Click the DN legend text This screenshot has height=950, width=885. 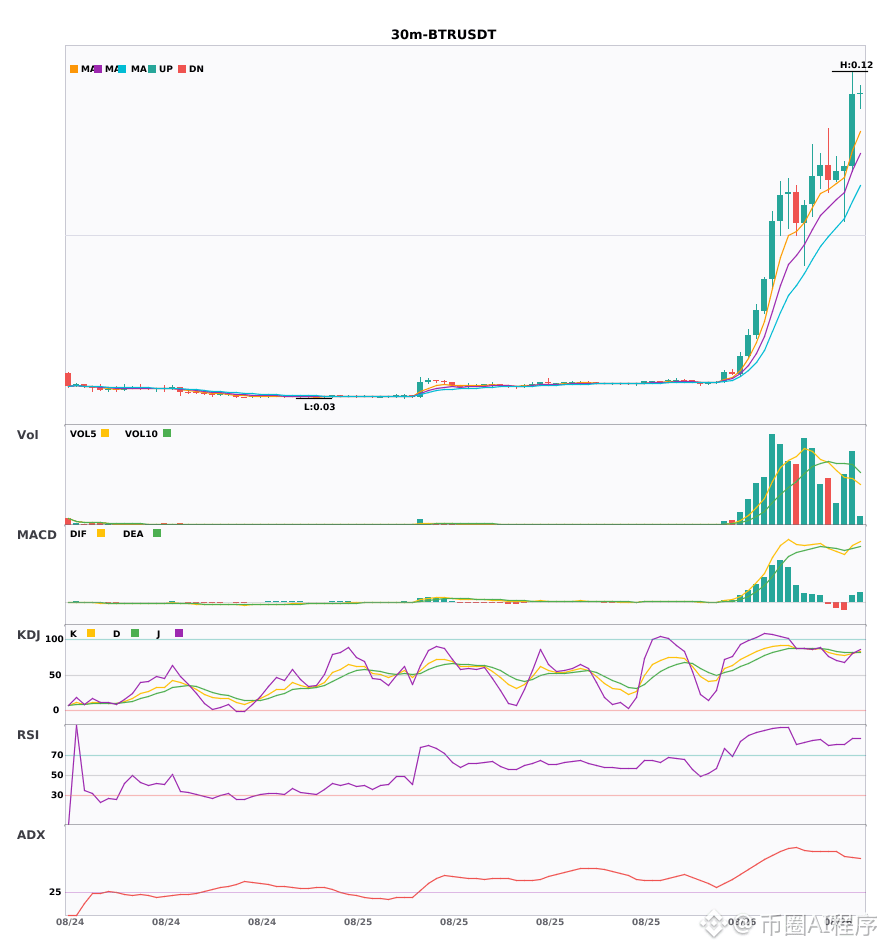tap(196, 69)
